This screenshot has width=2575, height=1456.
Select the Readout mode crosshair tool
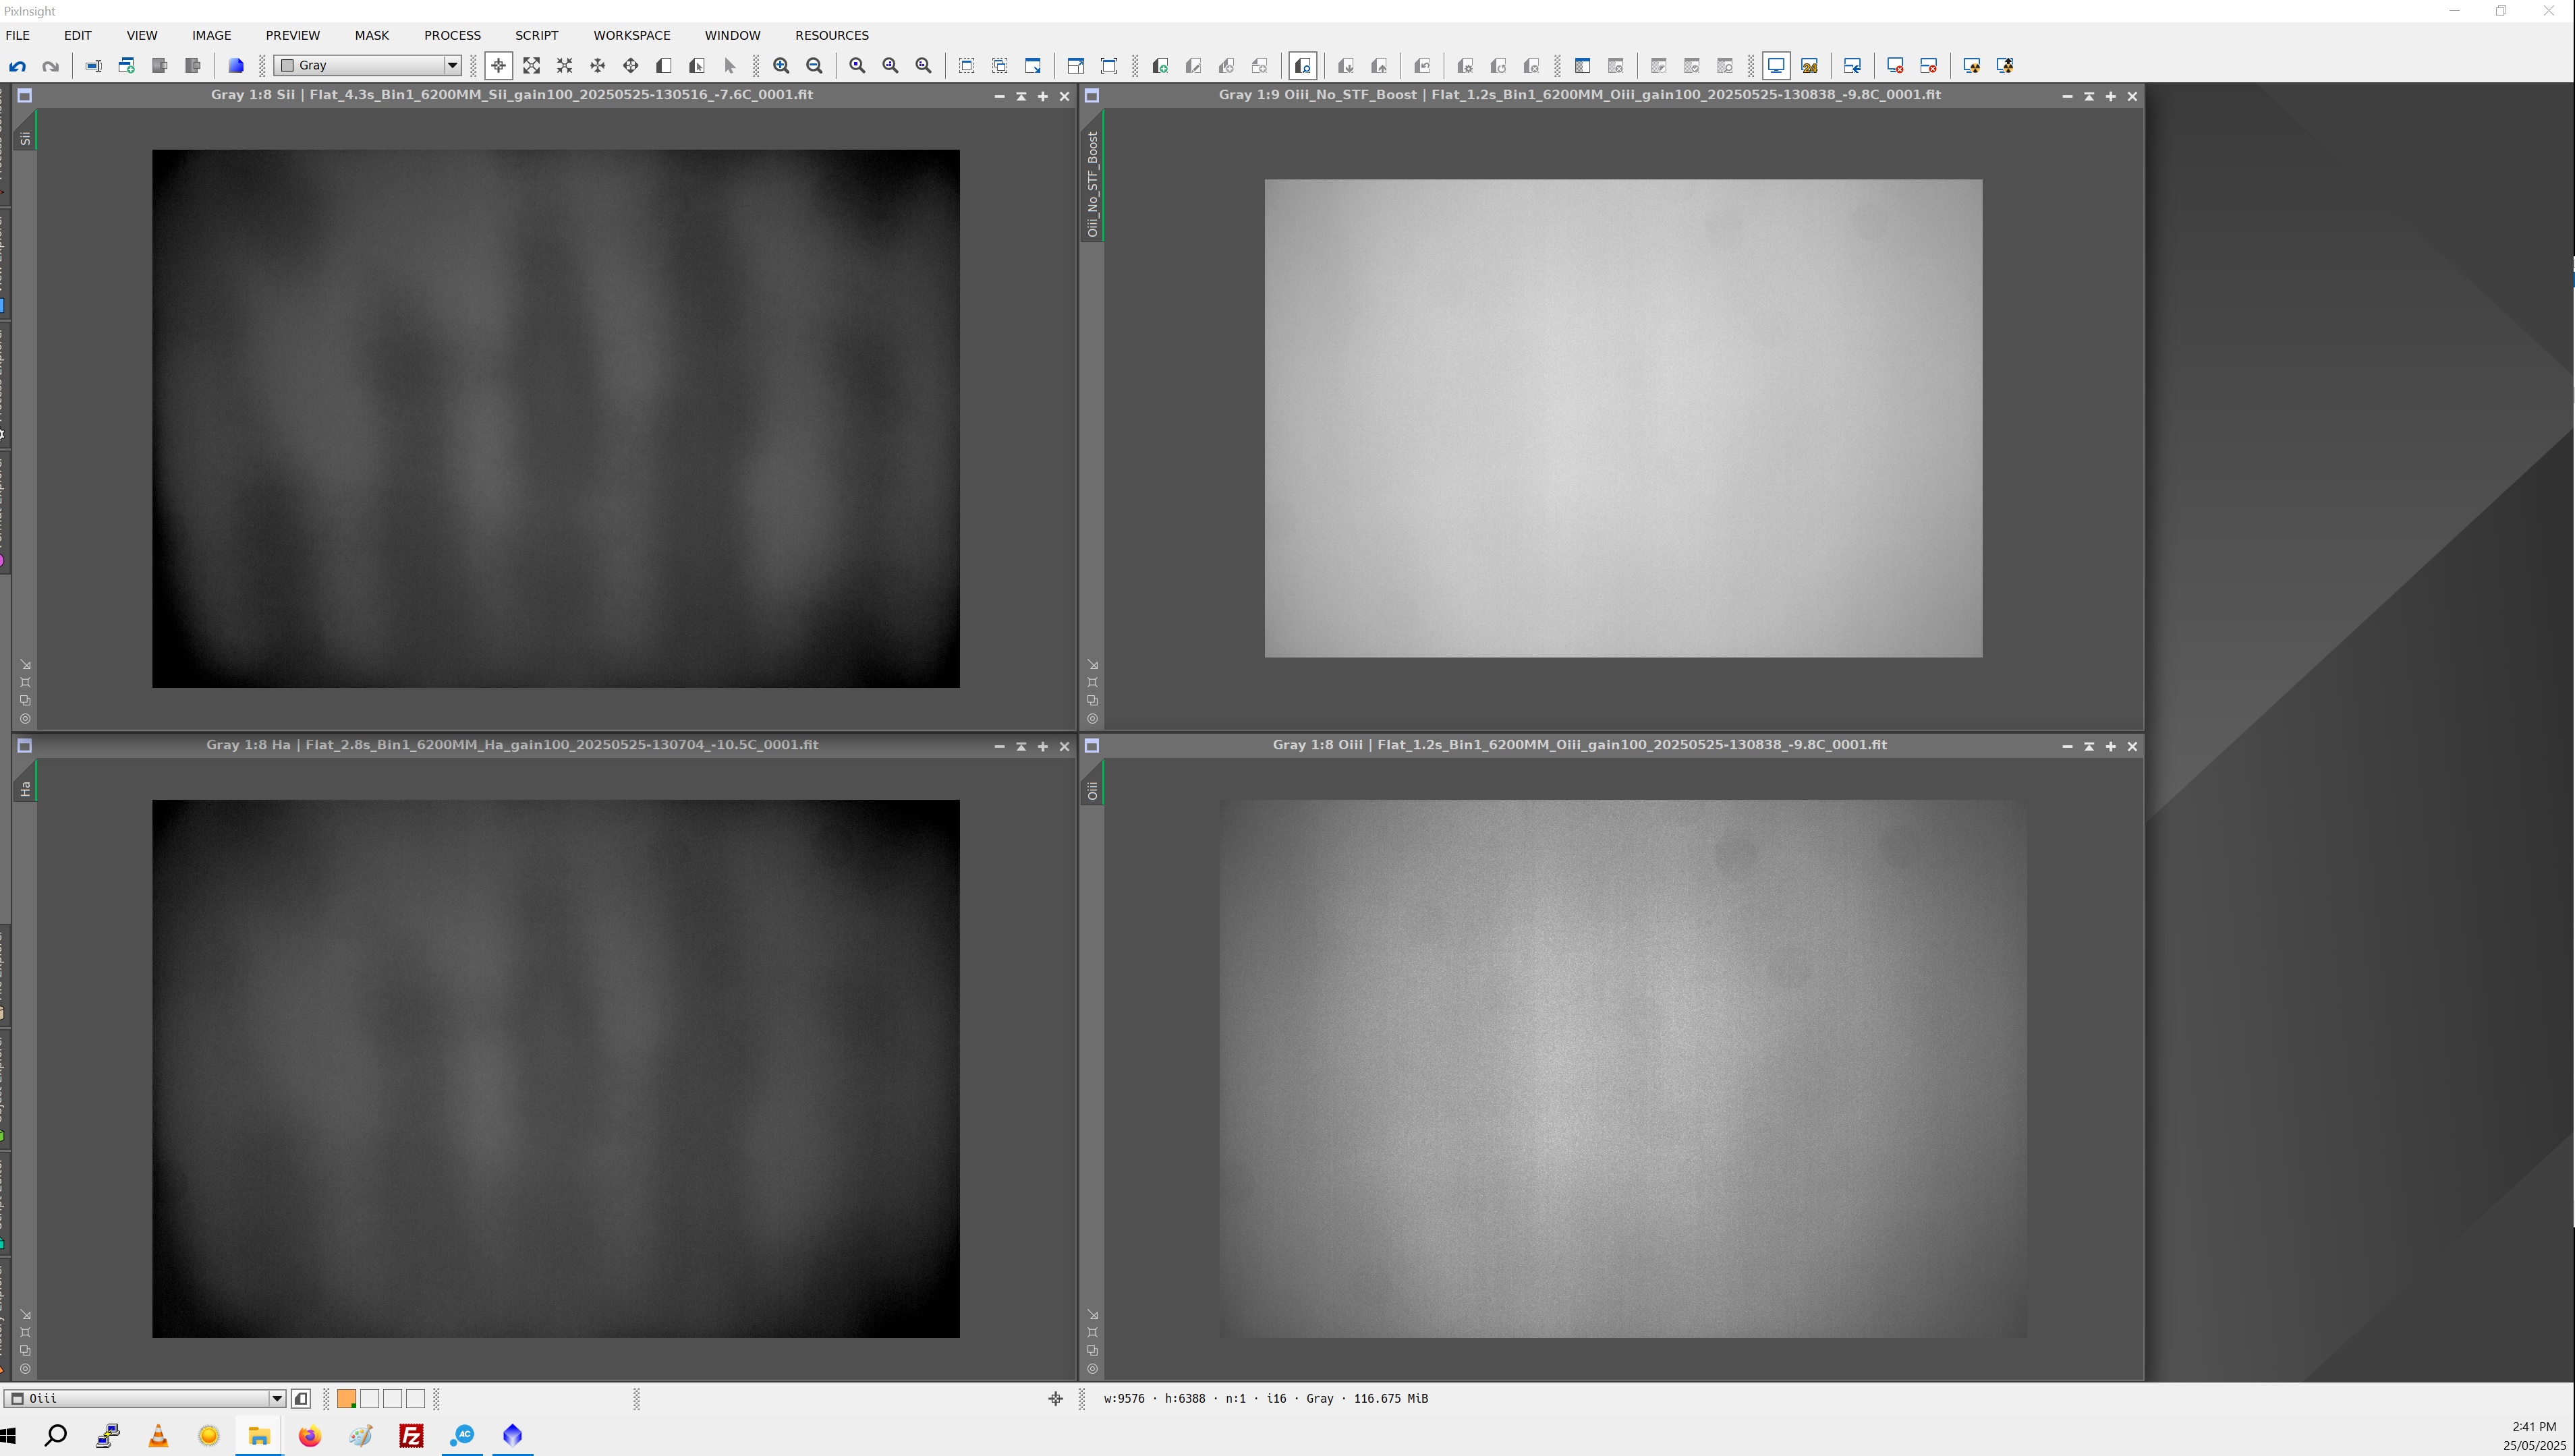click(498, 66)
